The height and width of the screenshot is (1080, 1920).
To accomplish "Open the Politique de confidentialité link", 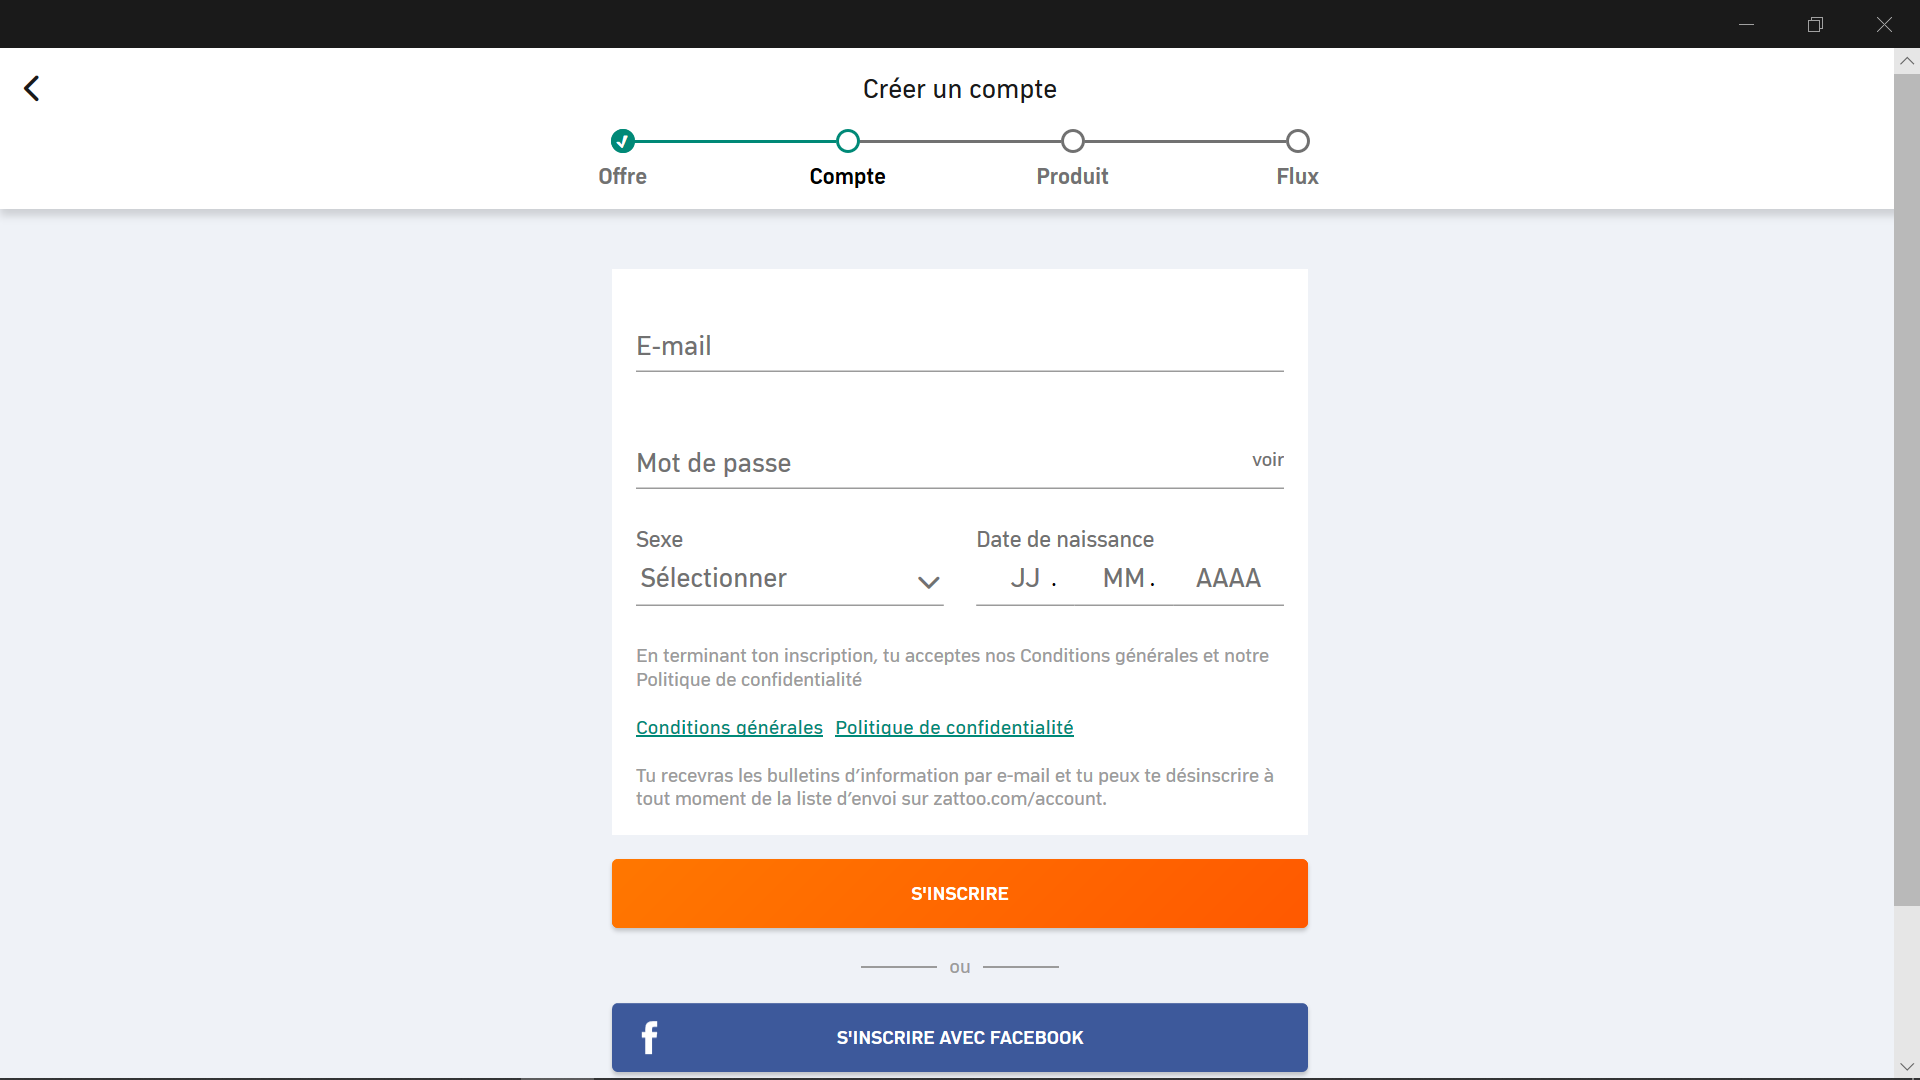I will coord(954,727).
